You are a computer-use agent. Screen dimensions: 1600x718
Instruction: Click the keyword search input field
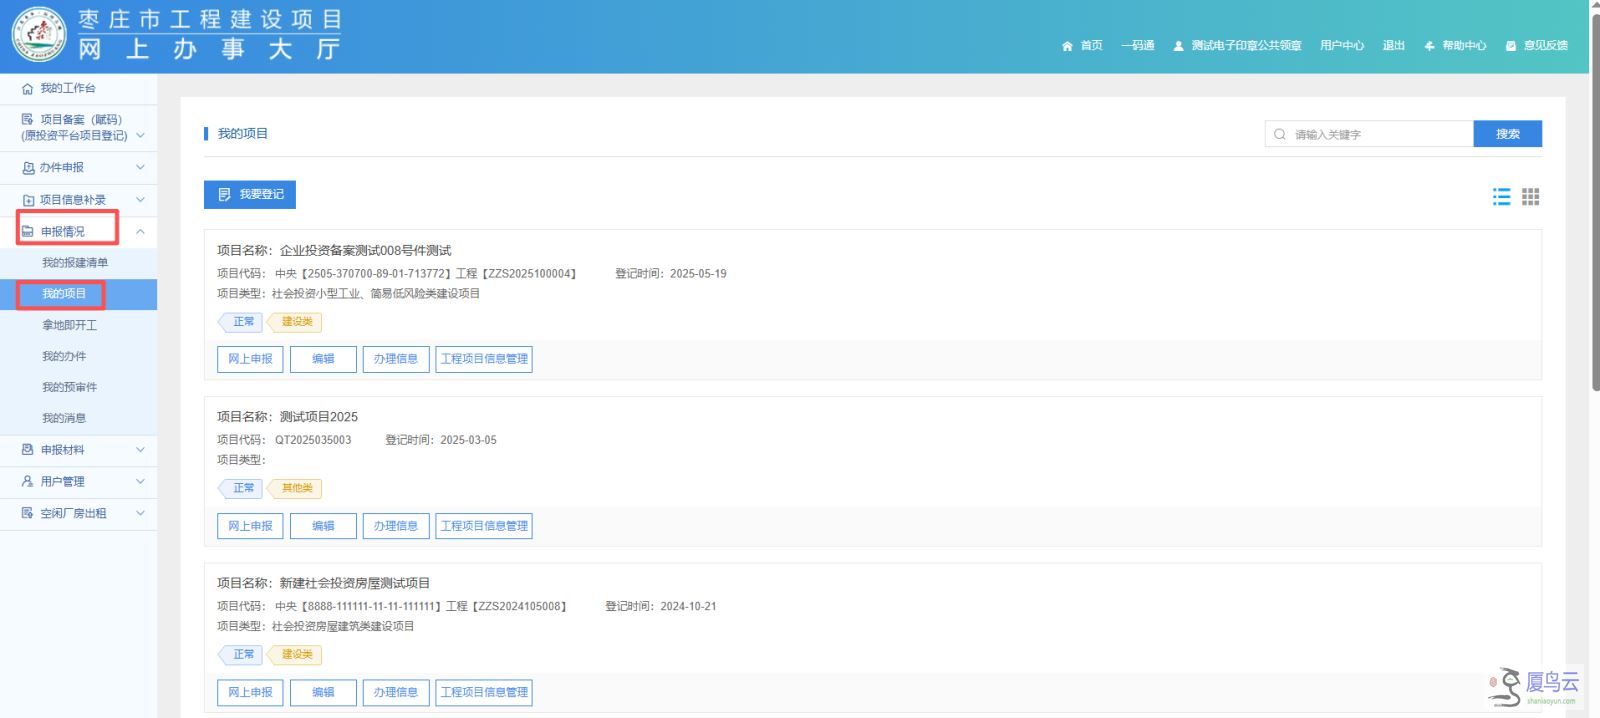pyautogui.click(x=1369, y=134)
